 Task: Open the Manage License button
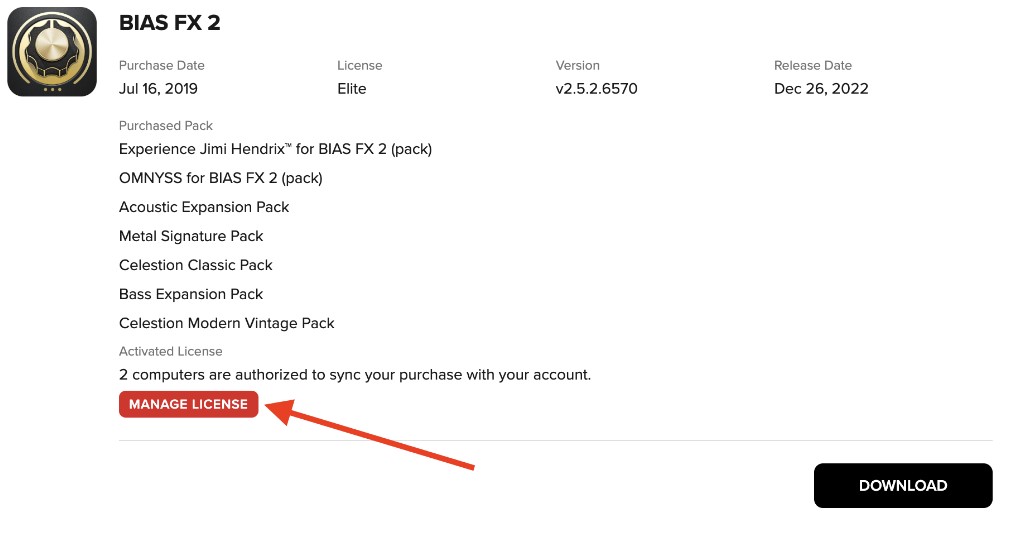pyautogui.click(x=189, y=404)
